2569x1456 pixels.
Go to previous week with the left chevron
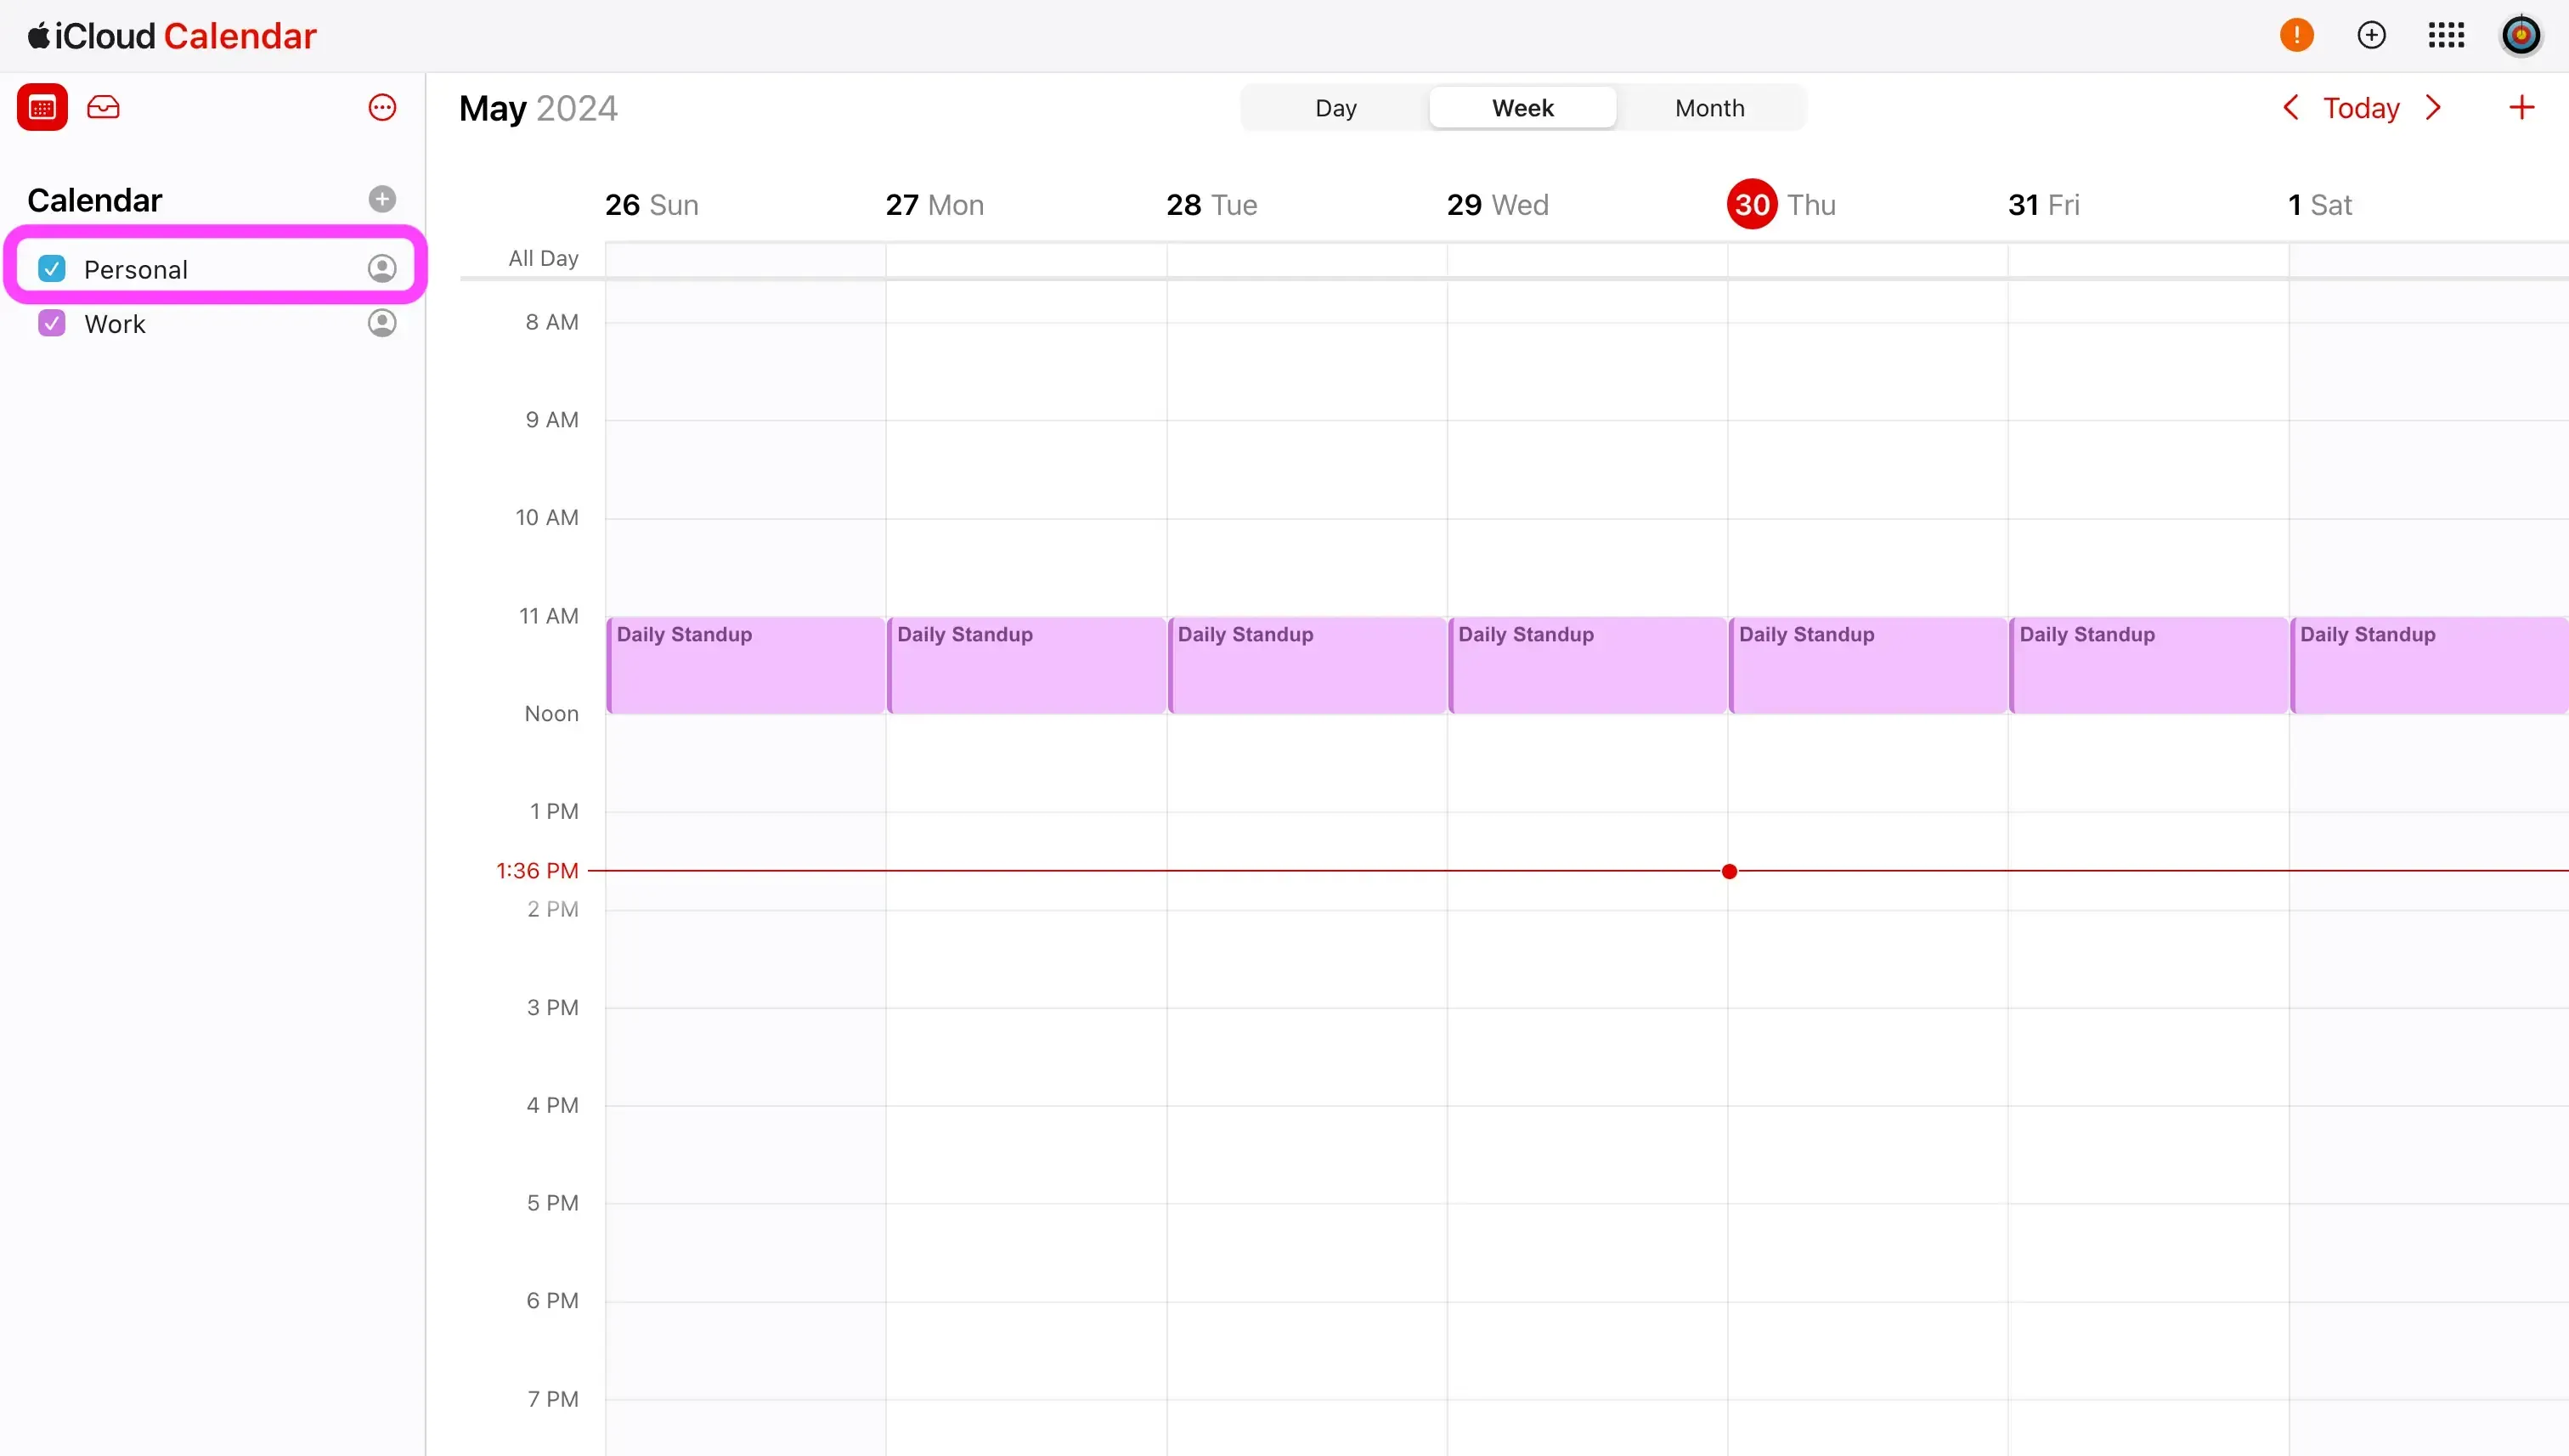[2290, 107]
